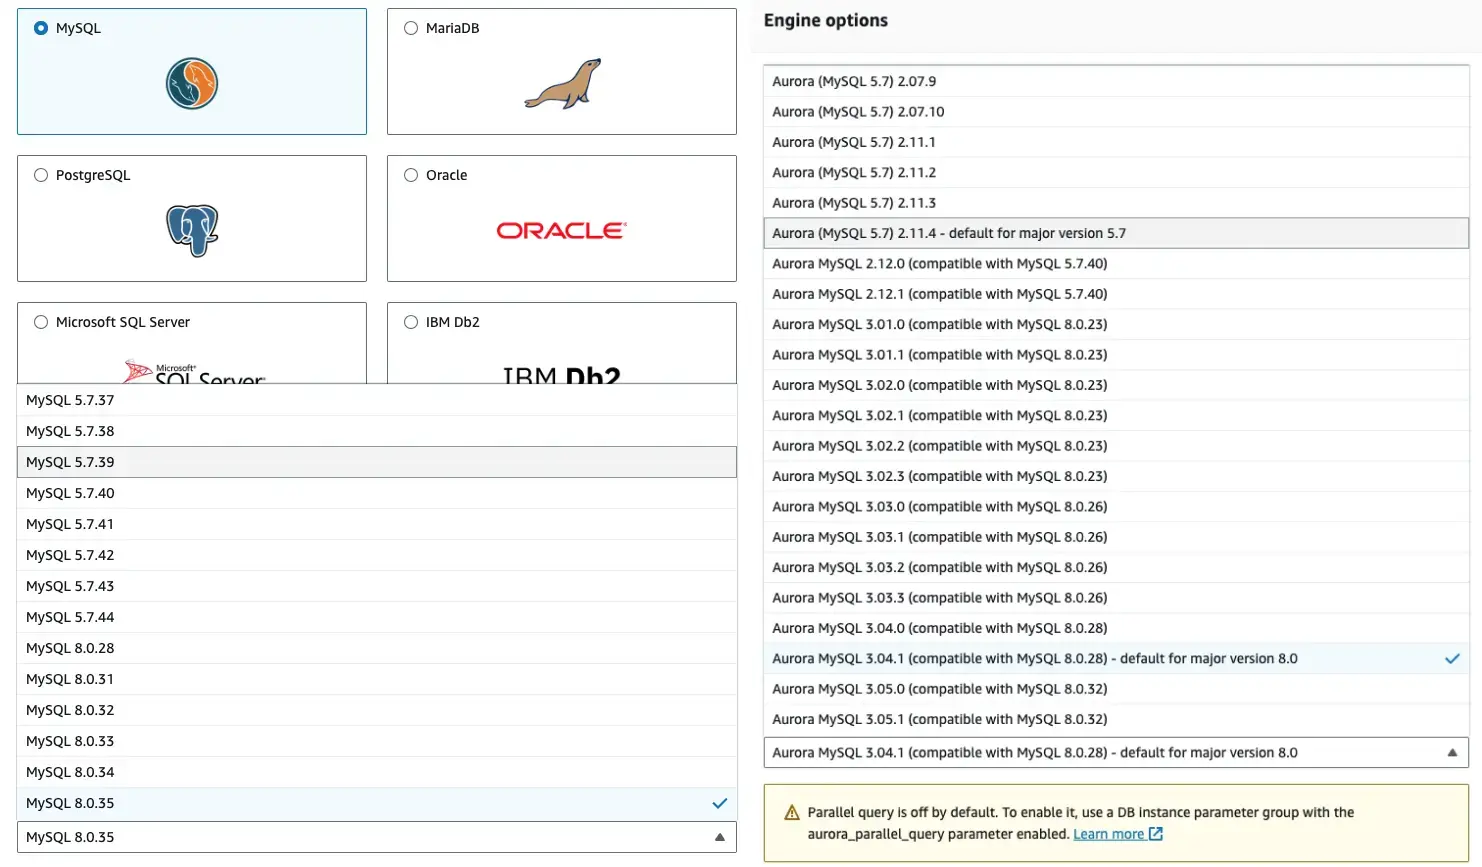Open the Learn more link
The width and height of the screenshot is (1482, 867).
[1110, 834]
